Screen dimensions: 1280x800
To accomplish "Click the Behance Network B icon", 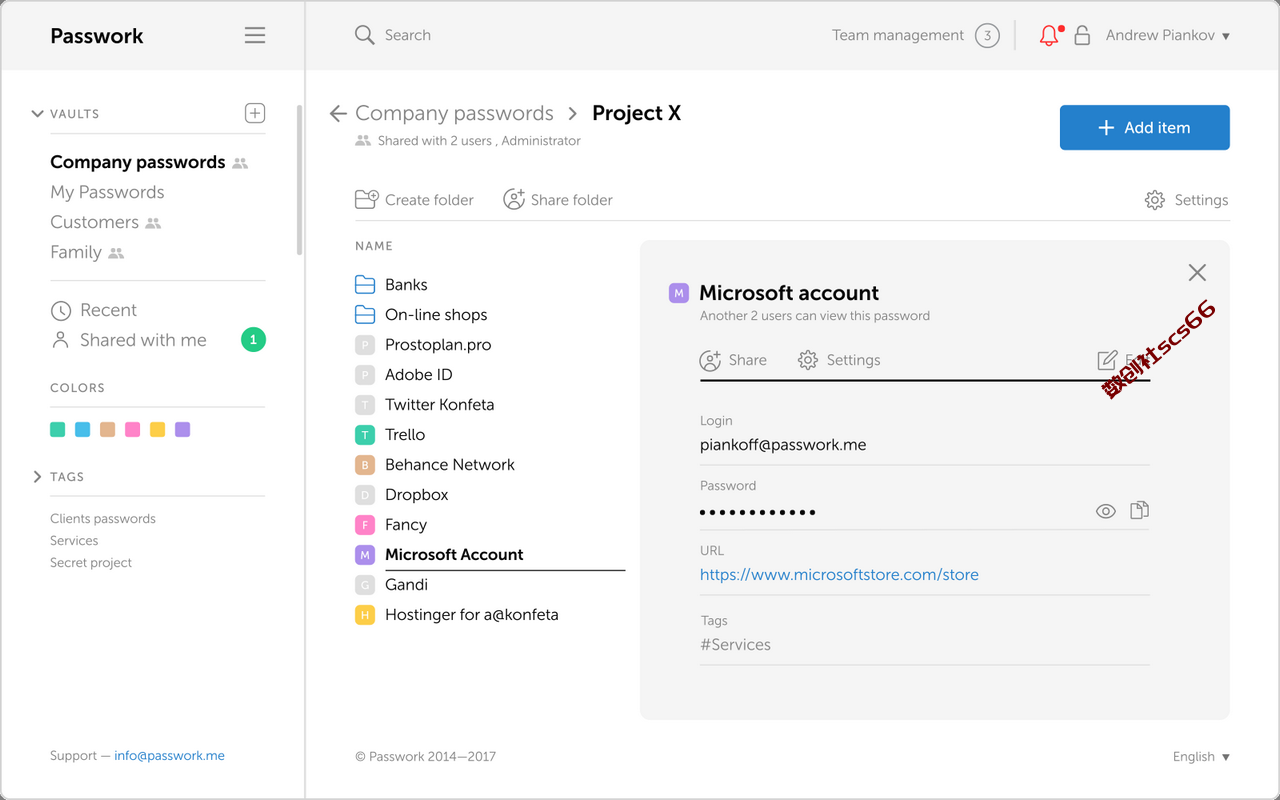I will pyautogui.click(x=365, y=464).
